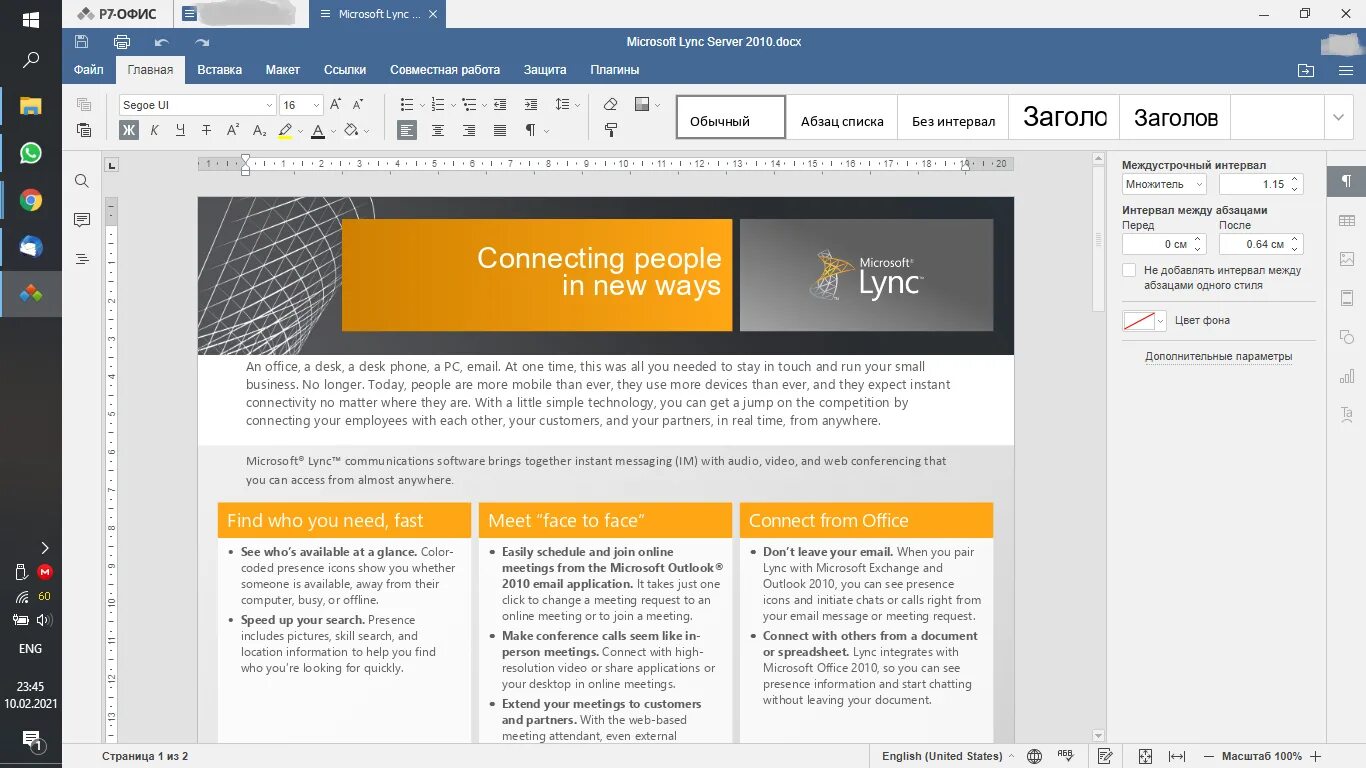Open the search panel from left sidebar
The image size is (1366, 768).
(82, 181)
